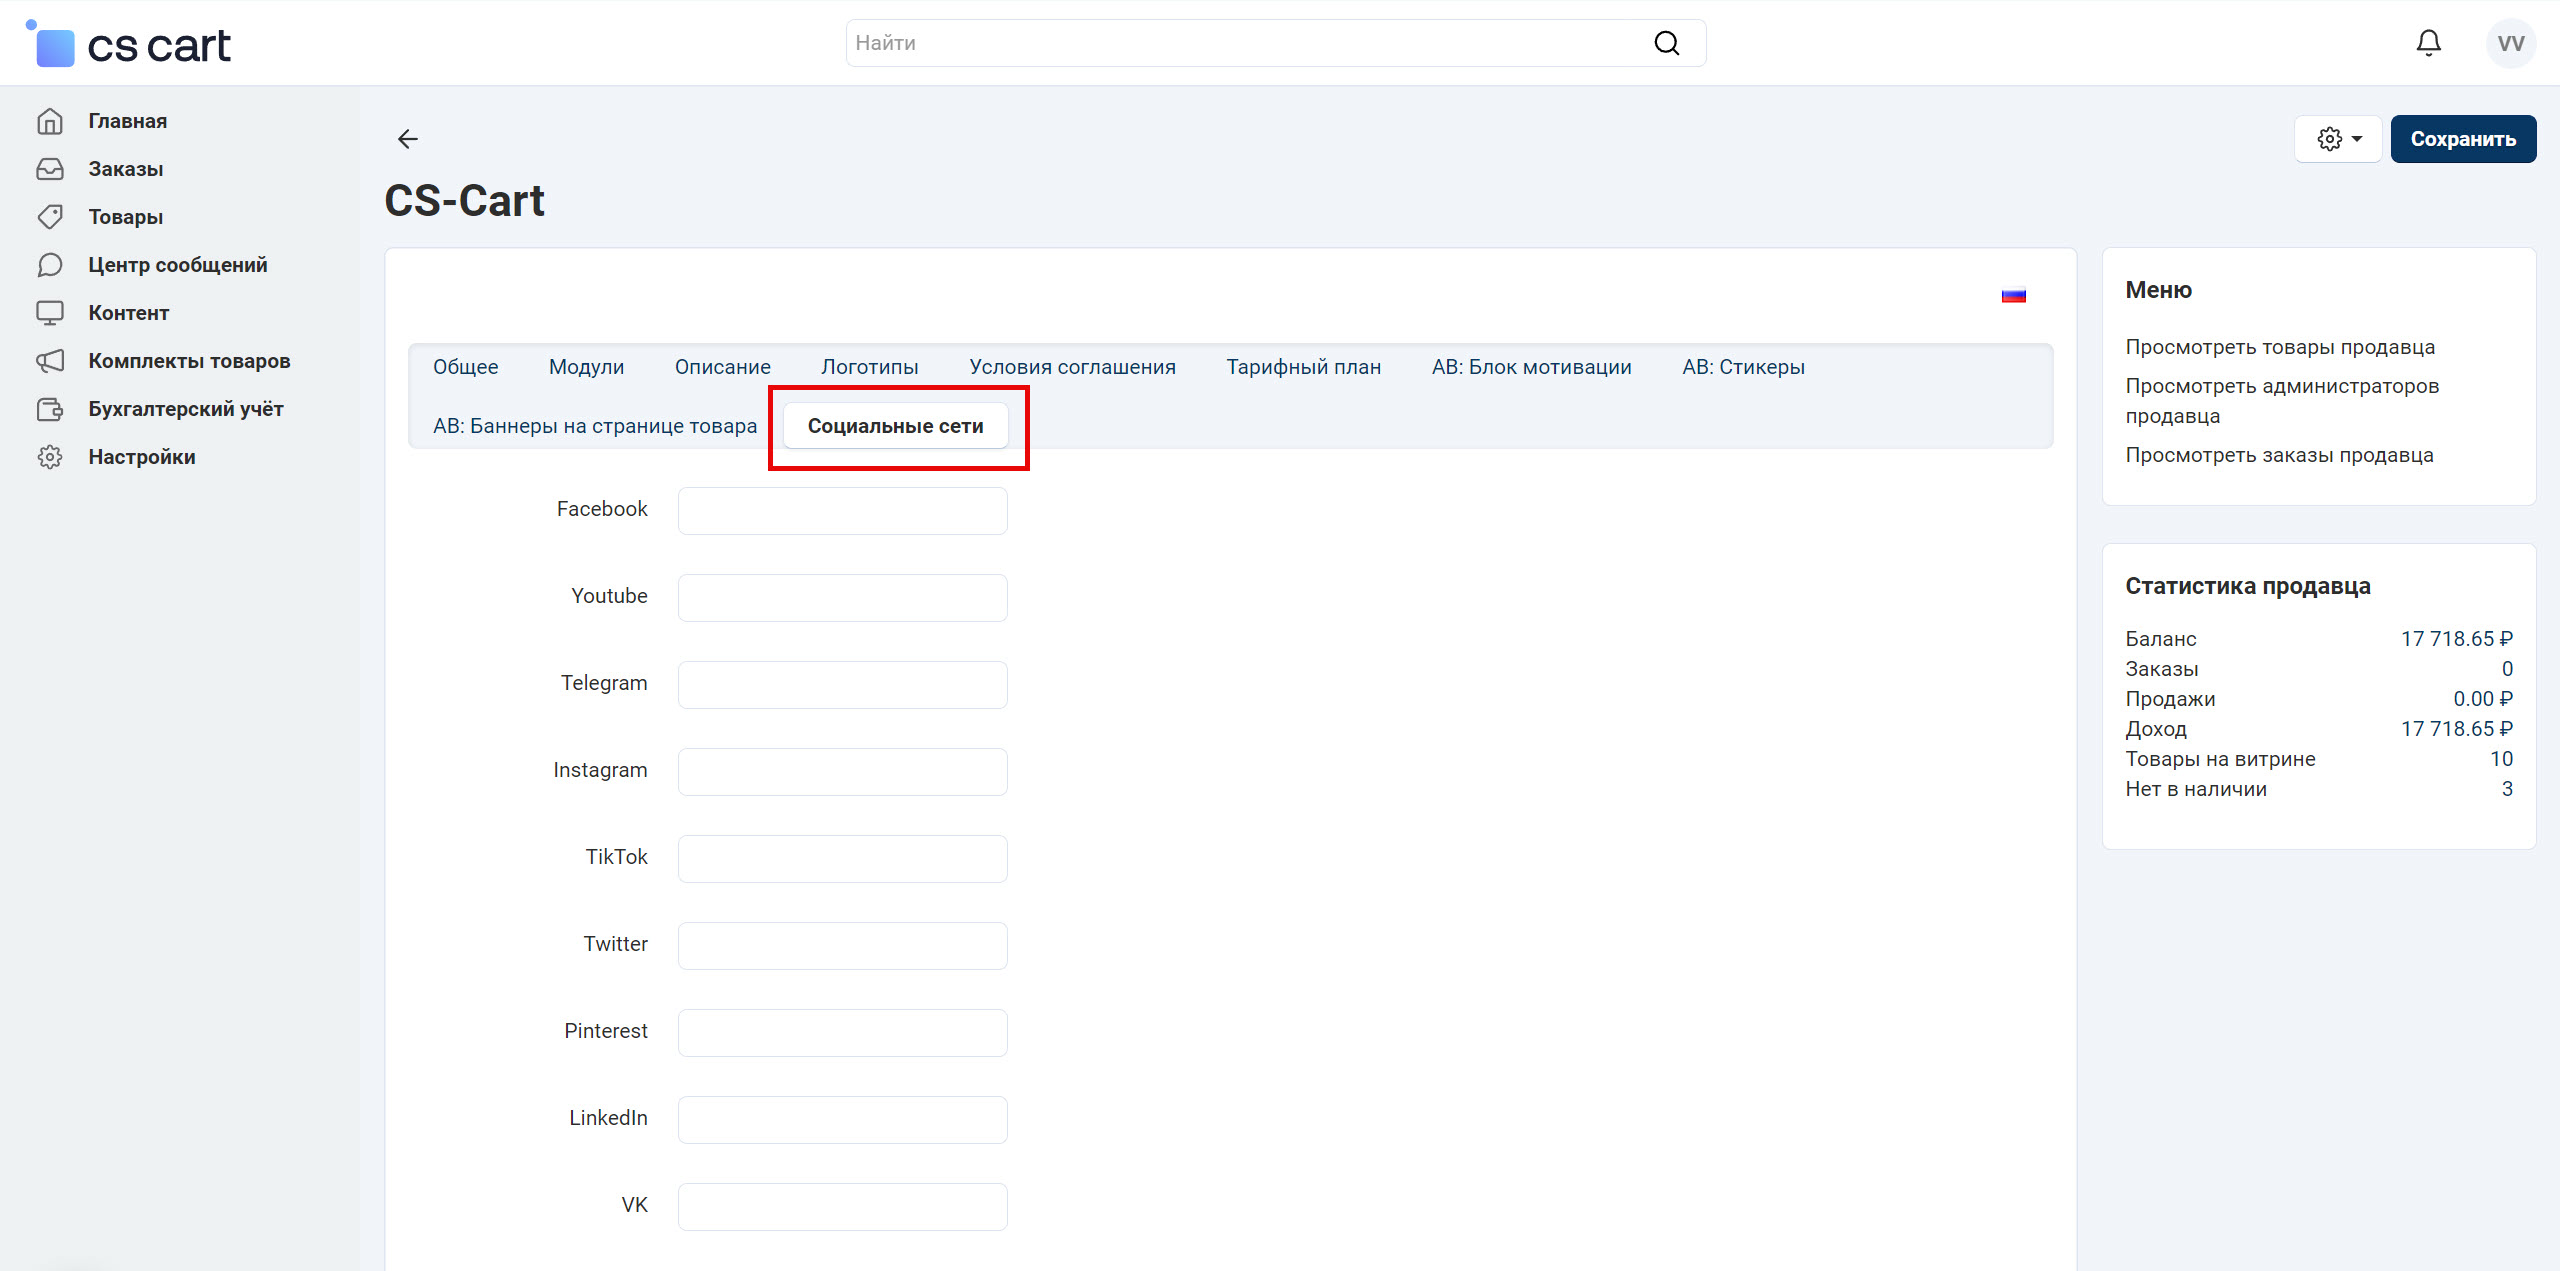Viewport: 2560px width, 1271px height.
Task: Open the VV user avatar menu
Action: click(x=2510, y=43)
